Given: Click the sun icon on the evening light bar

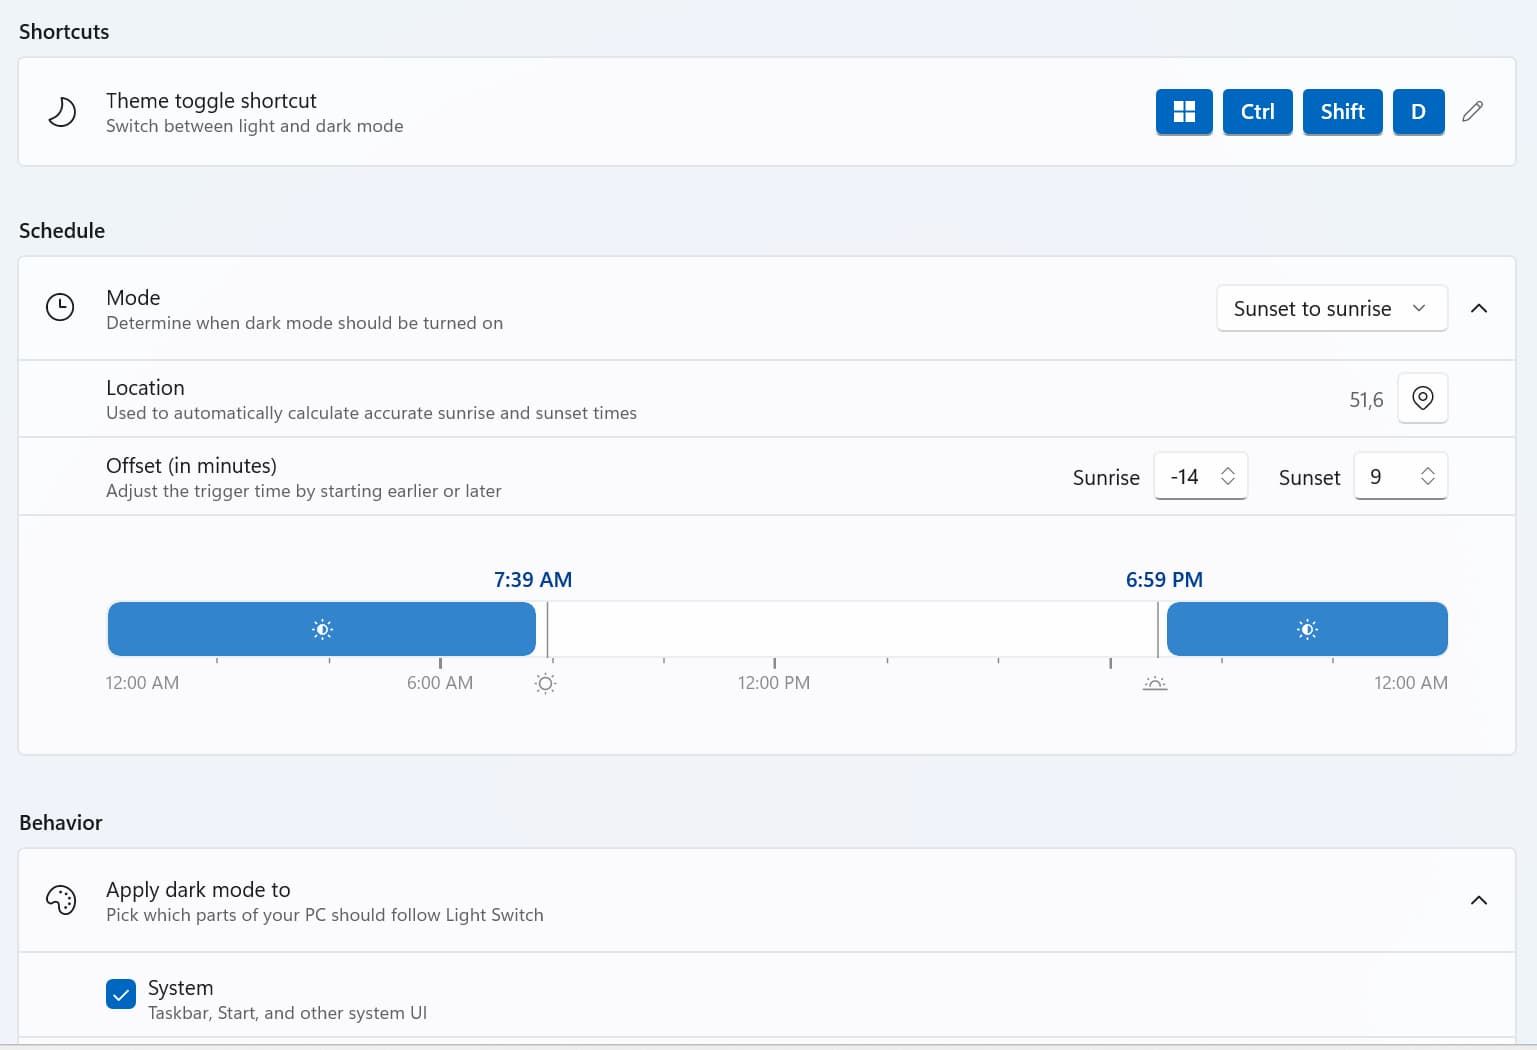Looking at the screenshot, I should (1307, 629).
